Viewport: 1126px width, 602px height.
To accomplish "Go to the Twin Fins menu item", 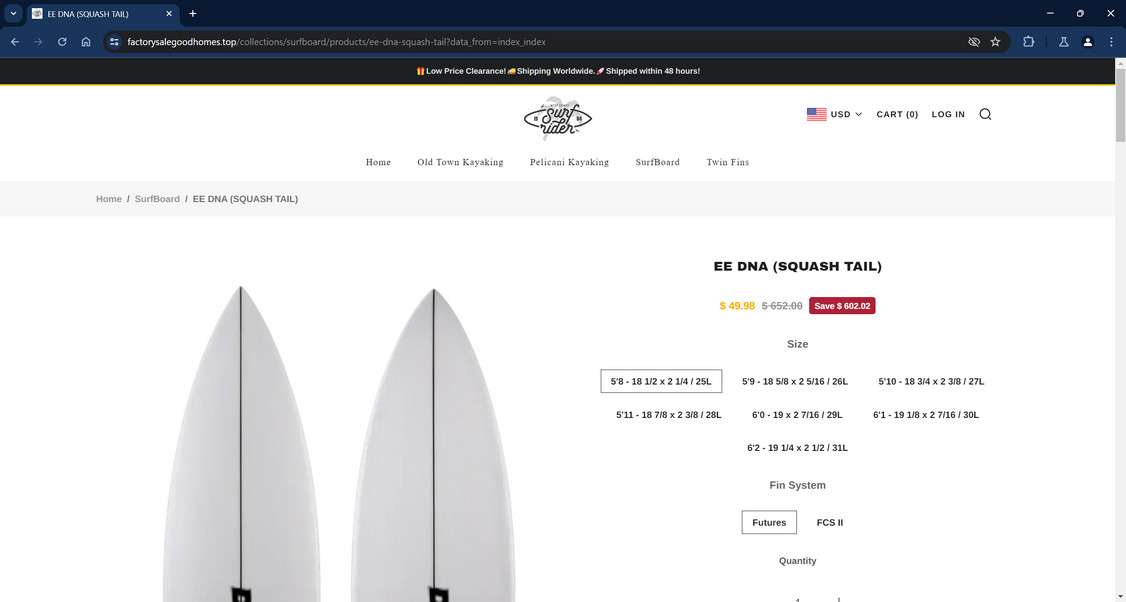I will click(x=727, y=162).
